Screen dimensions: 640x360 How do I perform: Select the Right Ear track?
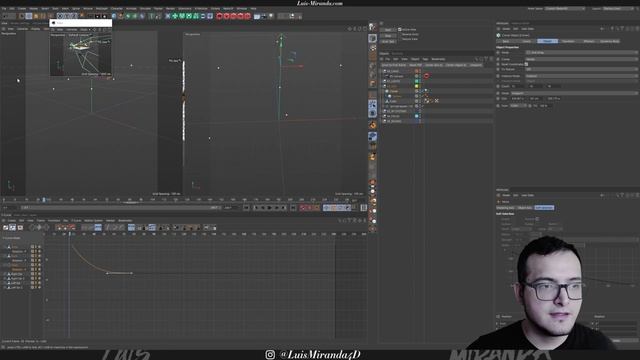[x=17, y=274]
